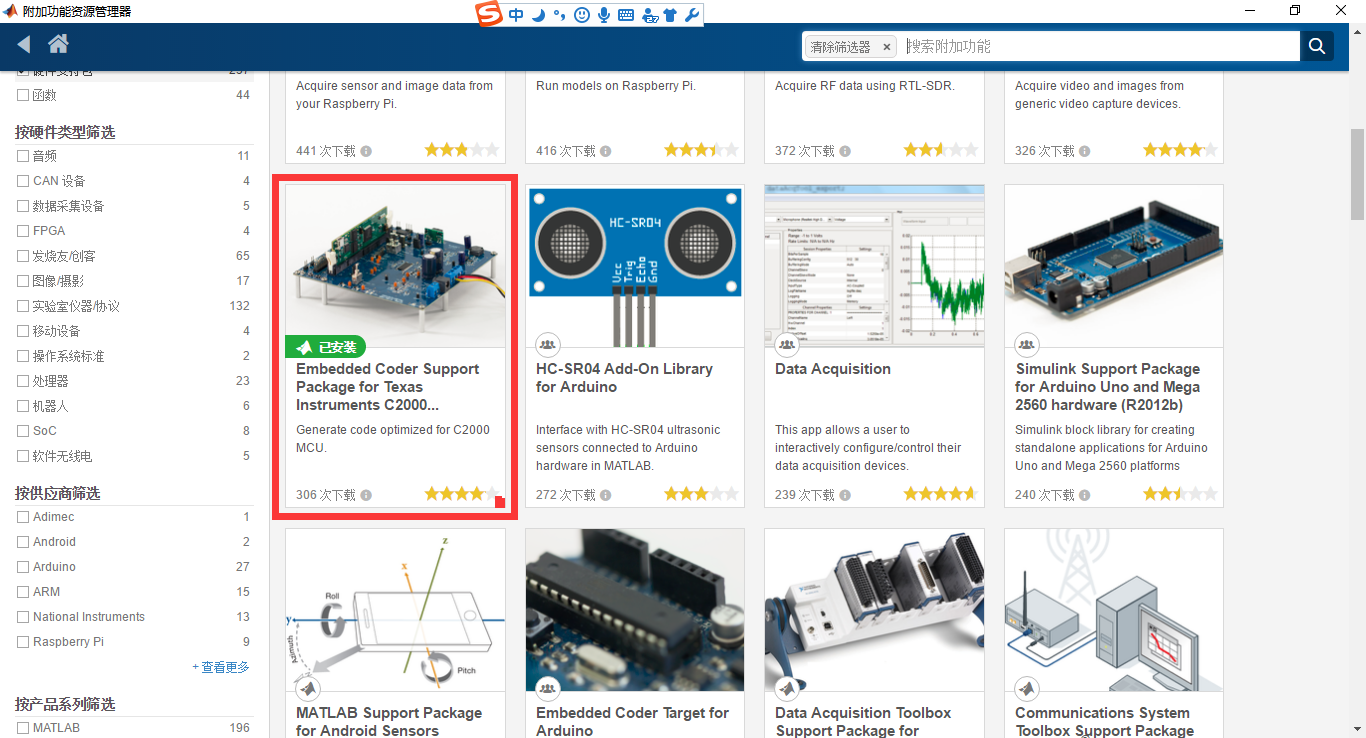Check the 机器人 filter checkbox

[x=23, y=407]
